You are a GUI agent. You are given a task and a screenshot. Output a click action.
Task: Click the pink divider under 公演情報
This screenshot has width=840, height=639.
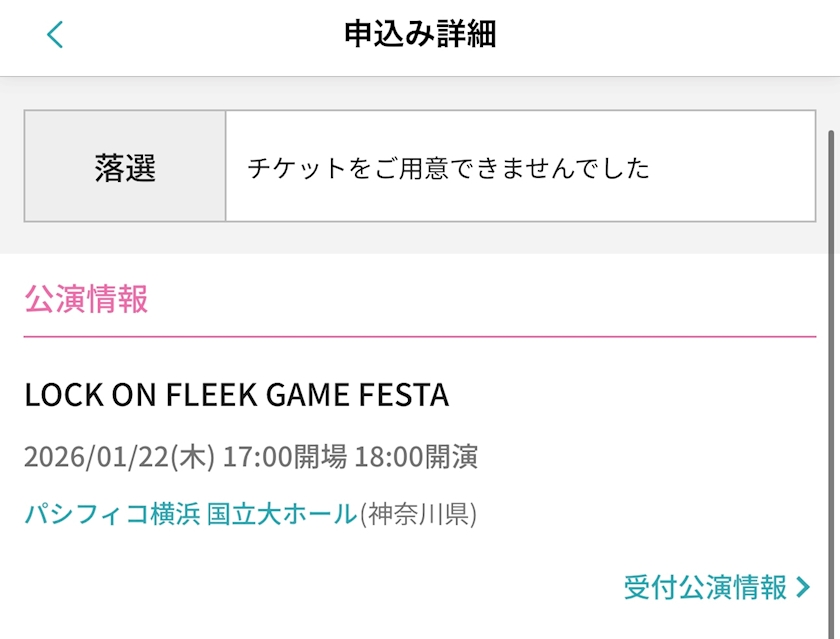(x=420, y=337)
